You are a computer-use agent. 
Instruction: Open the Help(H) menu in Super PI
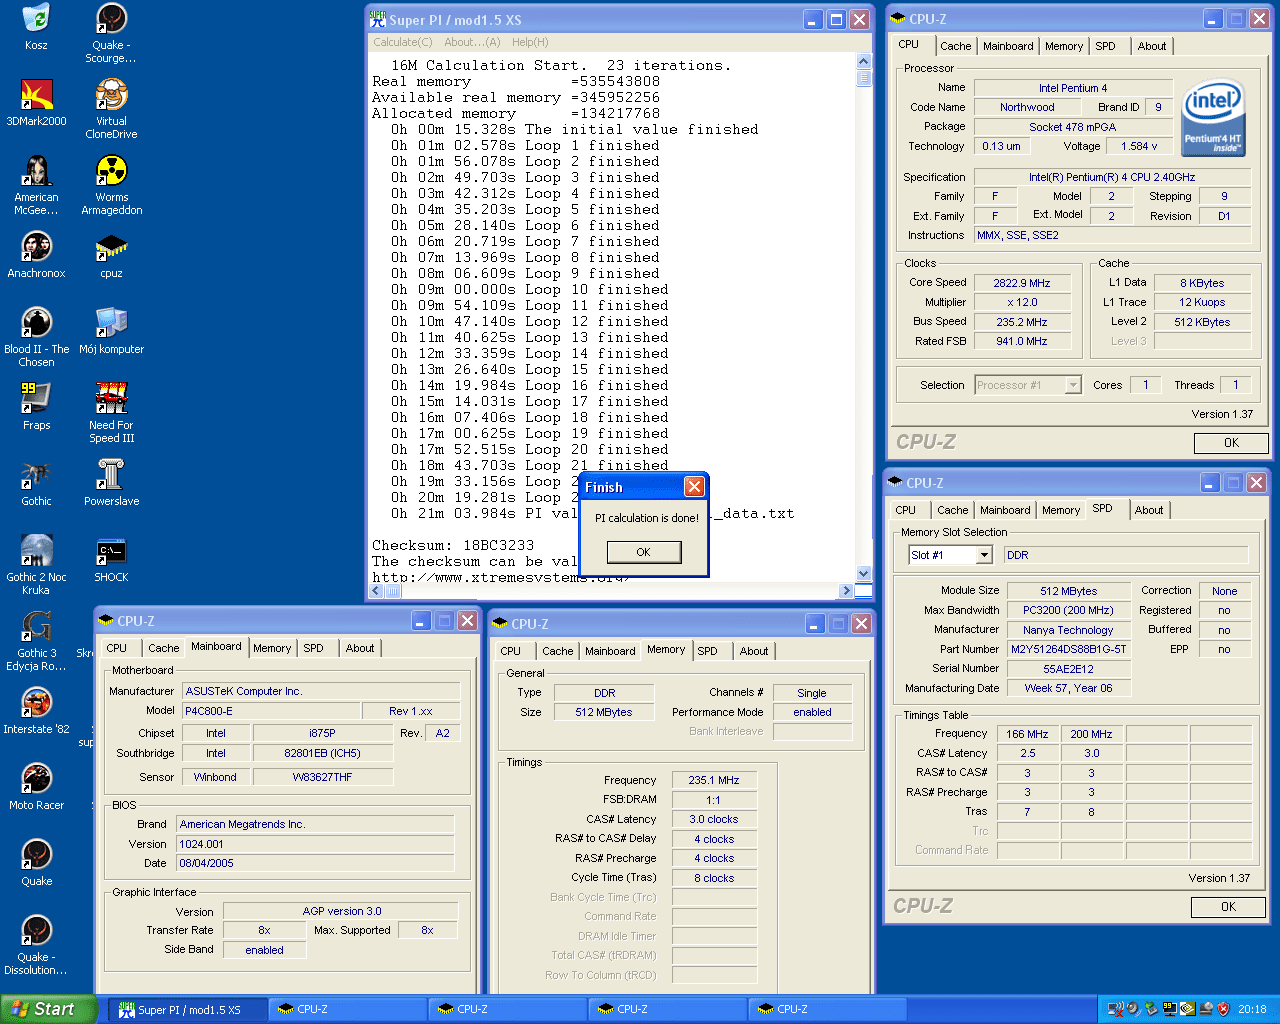[530, 42]
